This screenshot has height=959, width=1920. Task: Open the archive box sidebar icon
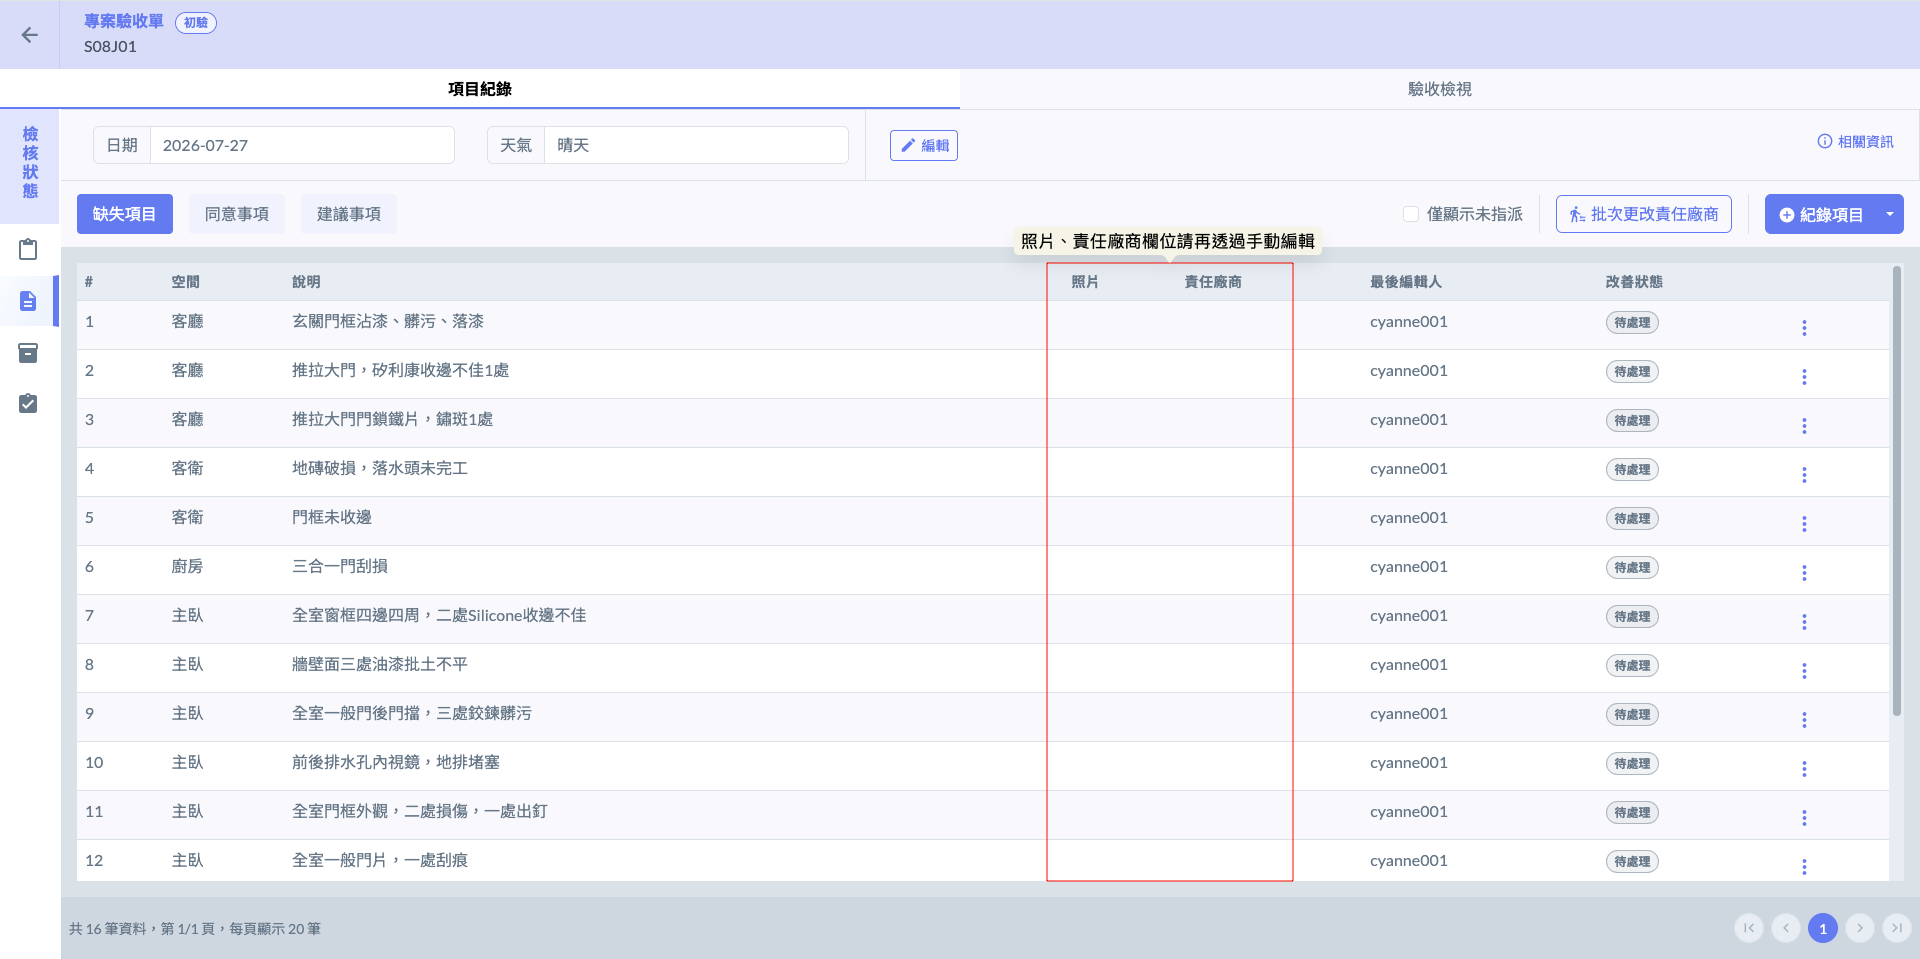(x=28, y=353)
